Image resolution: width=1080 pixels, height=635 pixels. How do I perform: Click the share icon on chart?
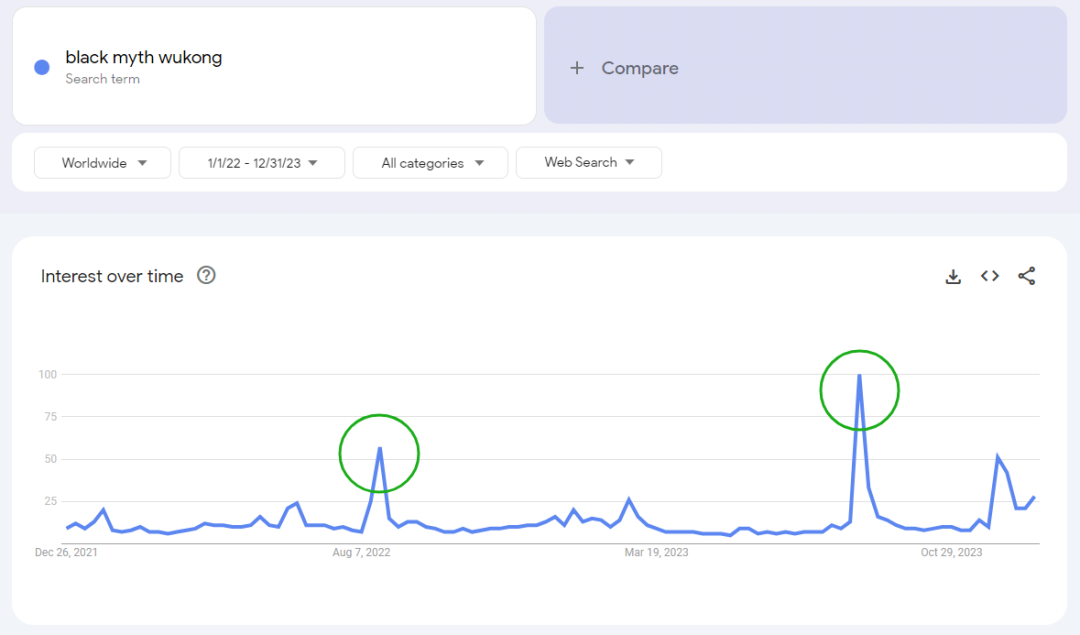tap(1026, 277)
